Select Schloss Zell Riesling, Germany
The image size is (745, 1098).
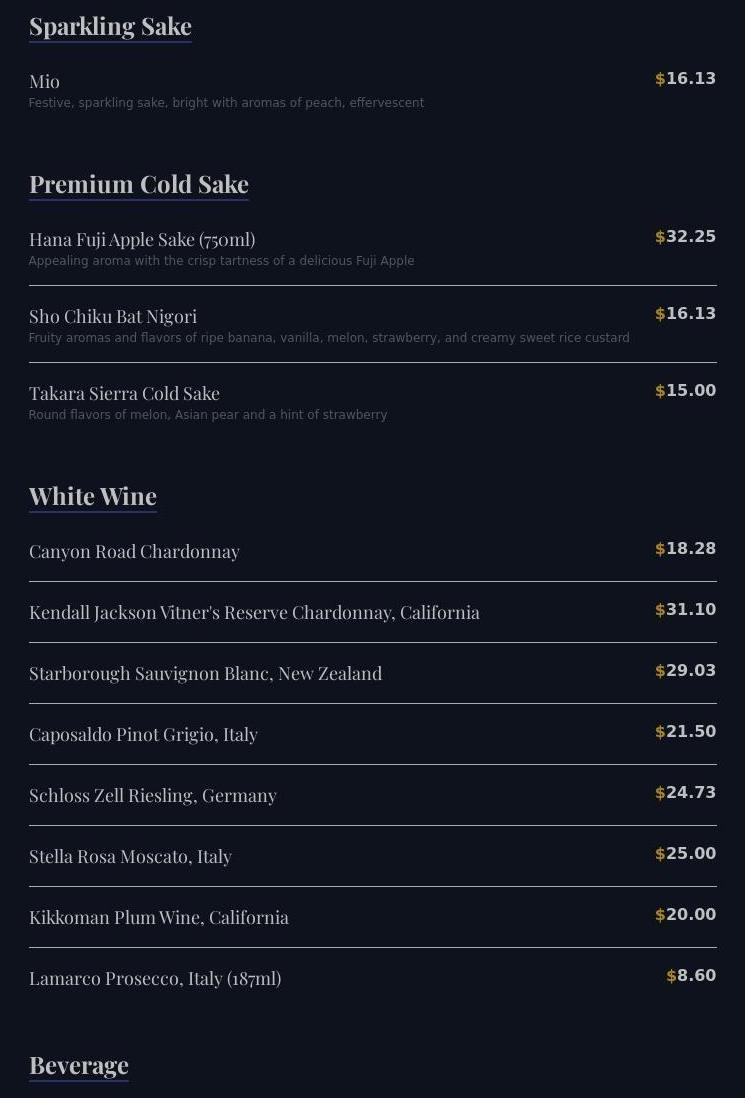[x=372, y=795]
